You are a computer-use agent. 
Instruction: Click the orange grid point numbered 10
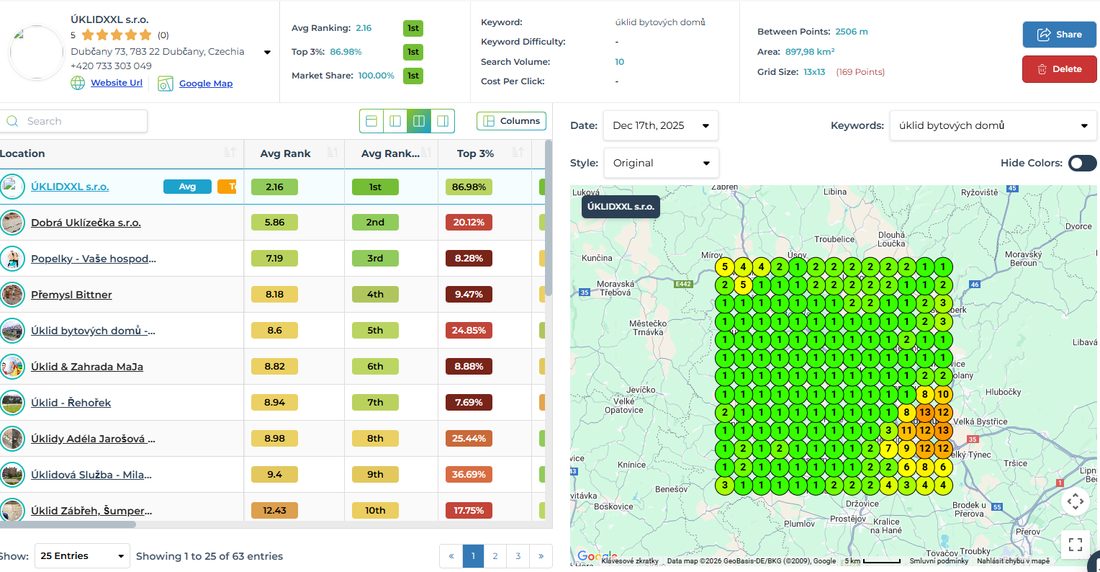(x=943, y=394)
